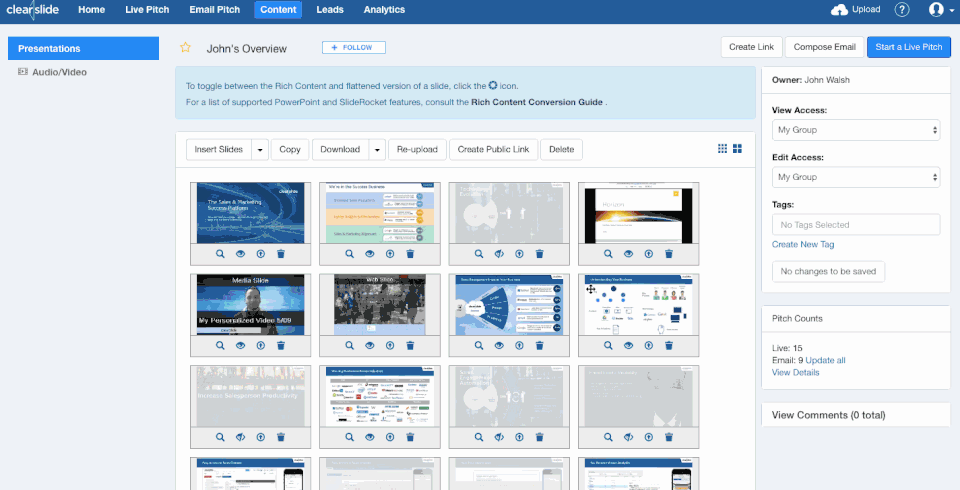The image size is (960, 490).
Task: Click the Insert Slides button
Action: [x=219, y=149]
